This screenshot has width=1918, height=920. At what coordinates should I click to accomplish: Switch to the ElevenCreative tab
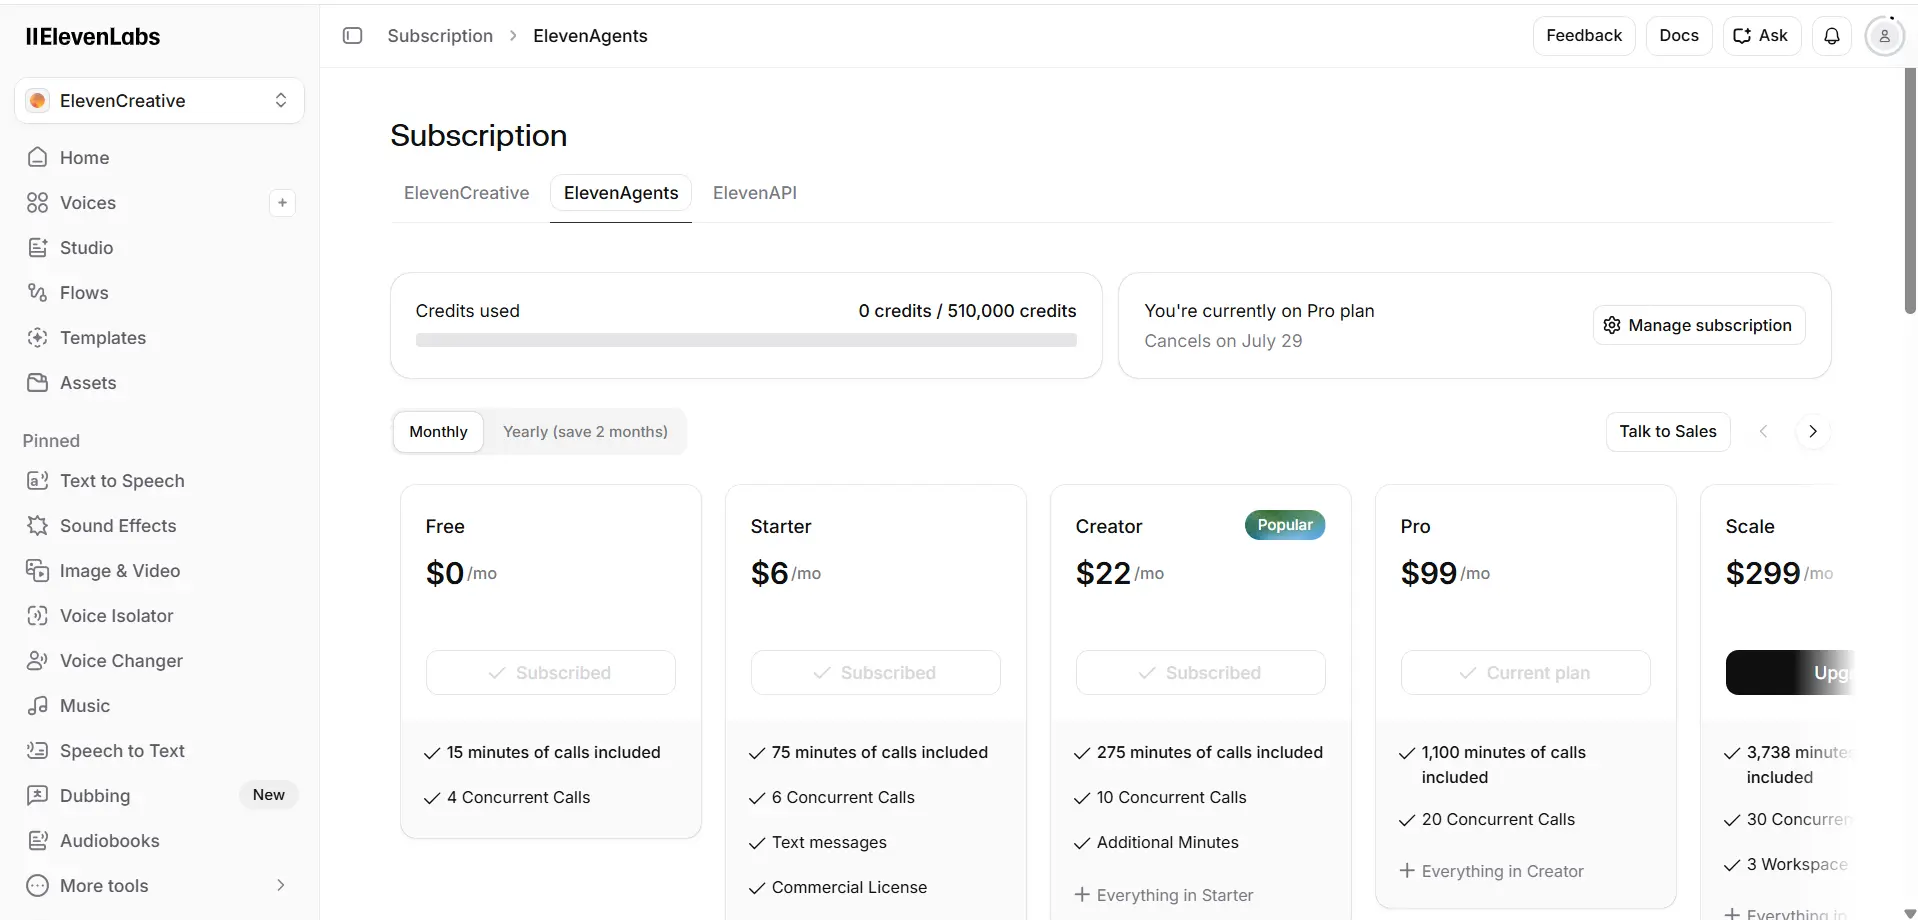click(466, 193)
